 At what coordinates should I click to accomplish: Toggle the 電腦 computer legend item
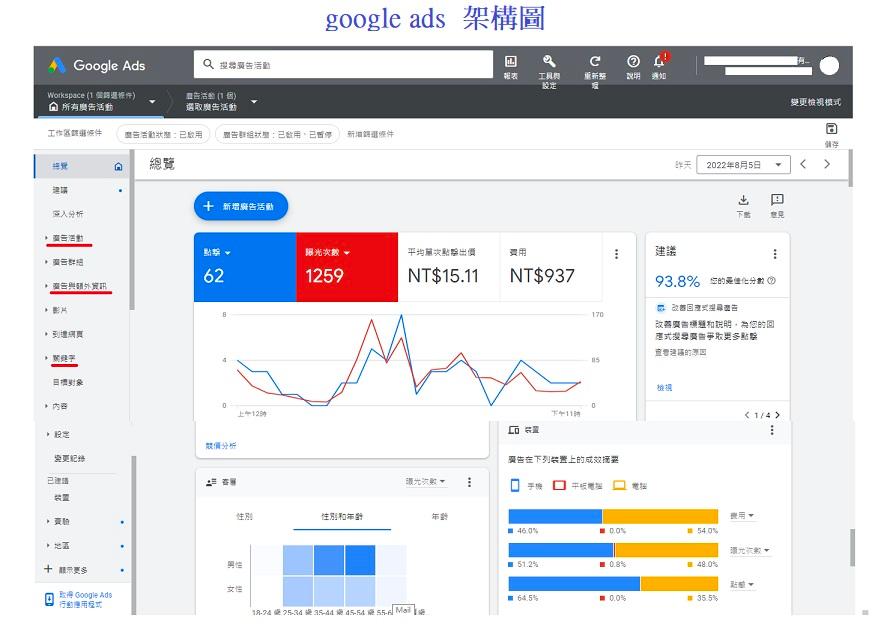630,486
